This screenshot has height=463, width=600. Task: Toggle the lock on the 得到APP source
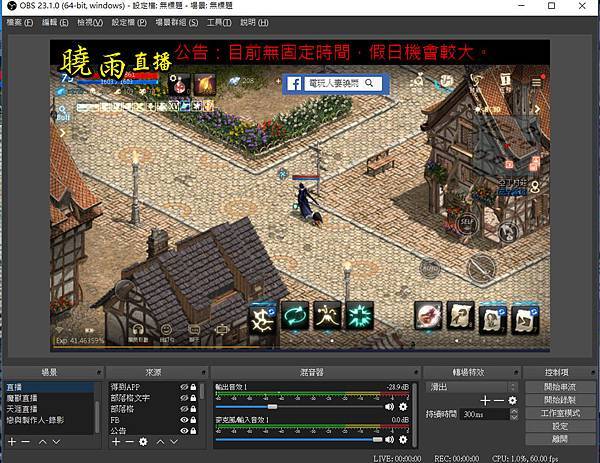pyautogui.click(x=193, y=387)
